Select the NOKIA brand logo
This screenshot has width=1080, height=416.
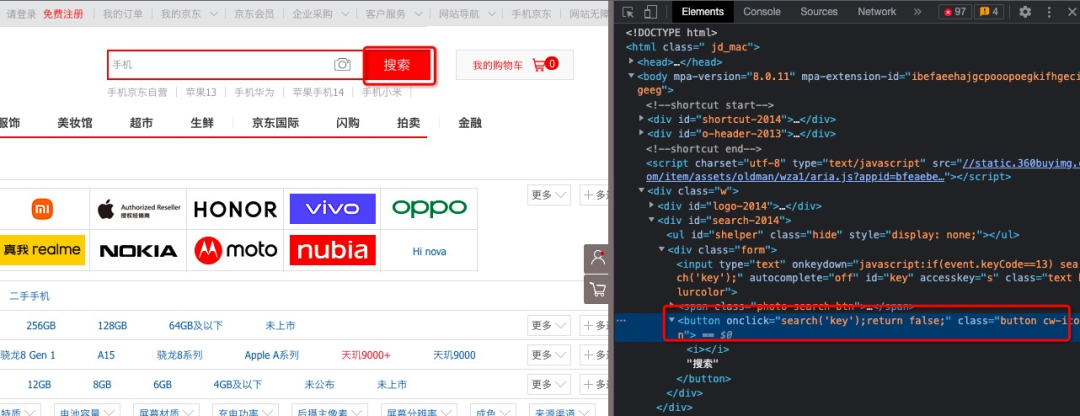pyautogui.click(x=138, y=250)
